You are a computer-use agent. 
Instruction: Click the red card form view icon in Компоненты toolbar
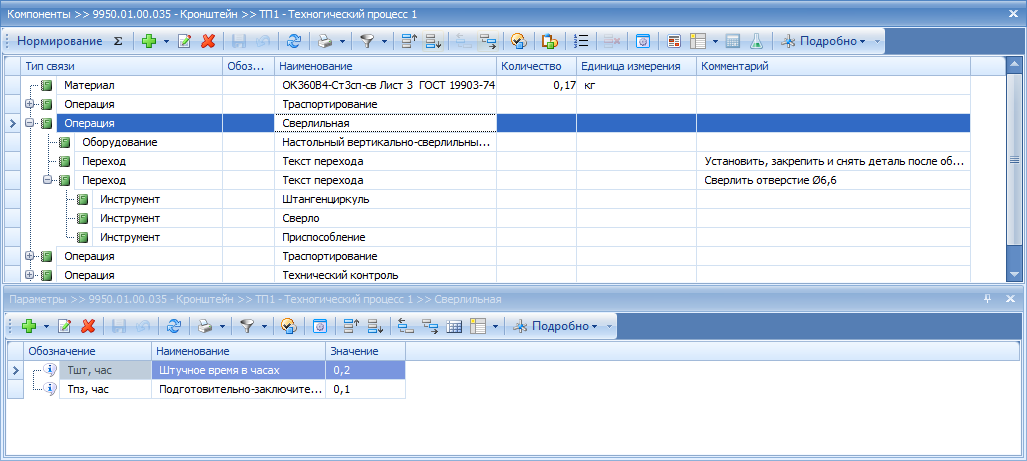point(674,41)
